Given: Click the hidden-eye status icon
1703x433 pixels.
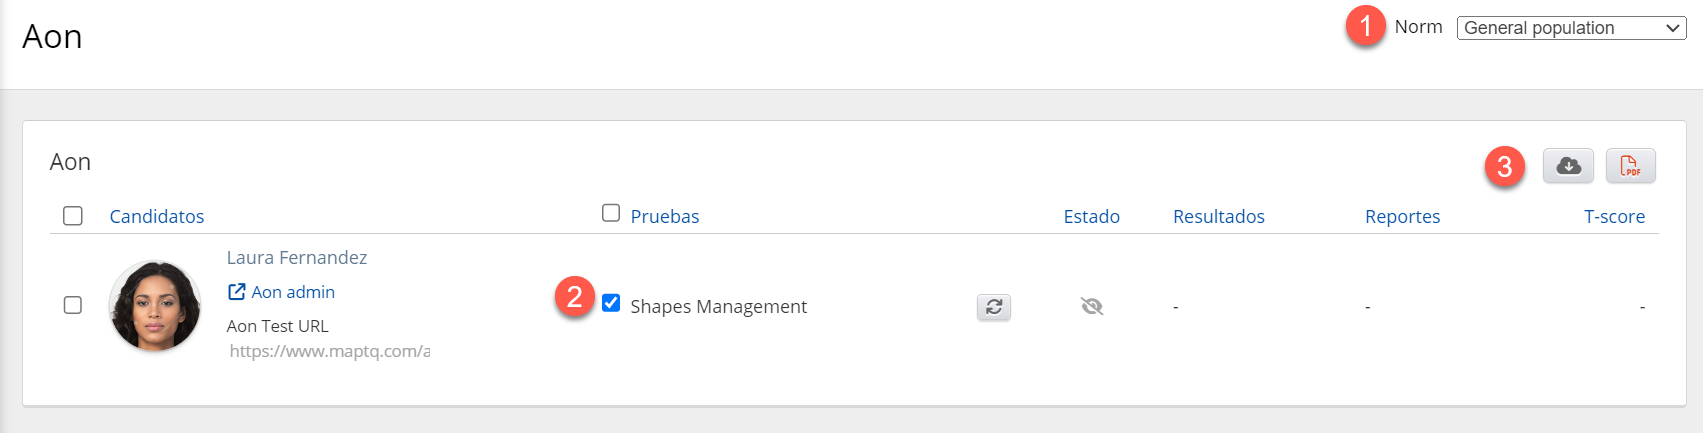Looking at the screenshot, I should point(1092,306).
